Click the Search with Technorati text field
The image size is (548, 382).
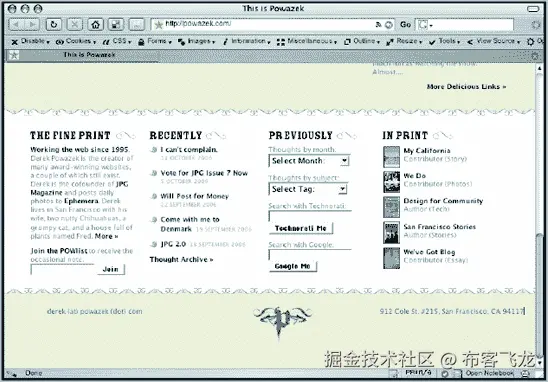(310, 216)
